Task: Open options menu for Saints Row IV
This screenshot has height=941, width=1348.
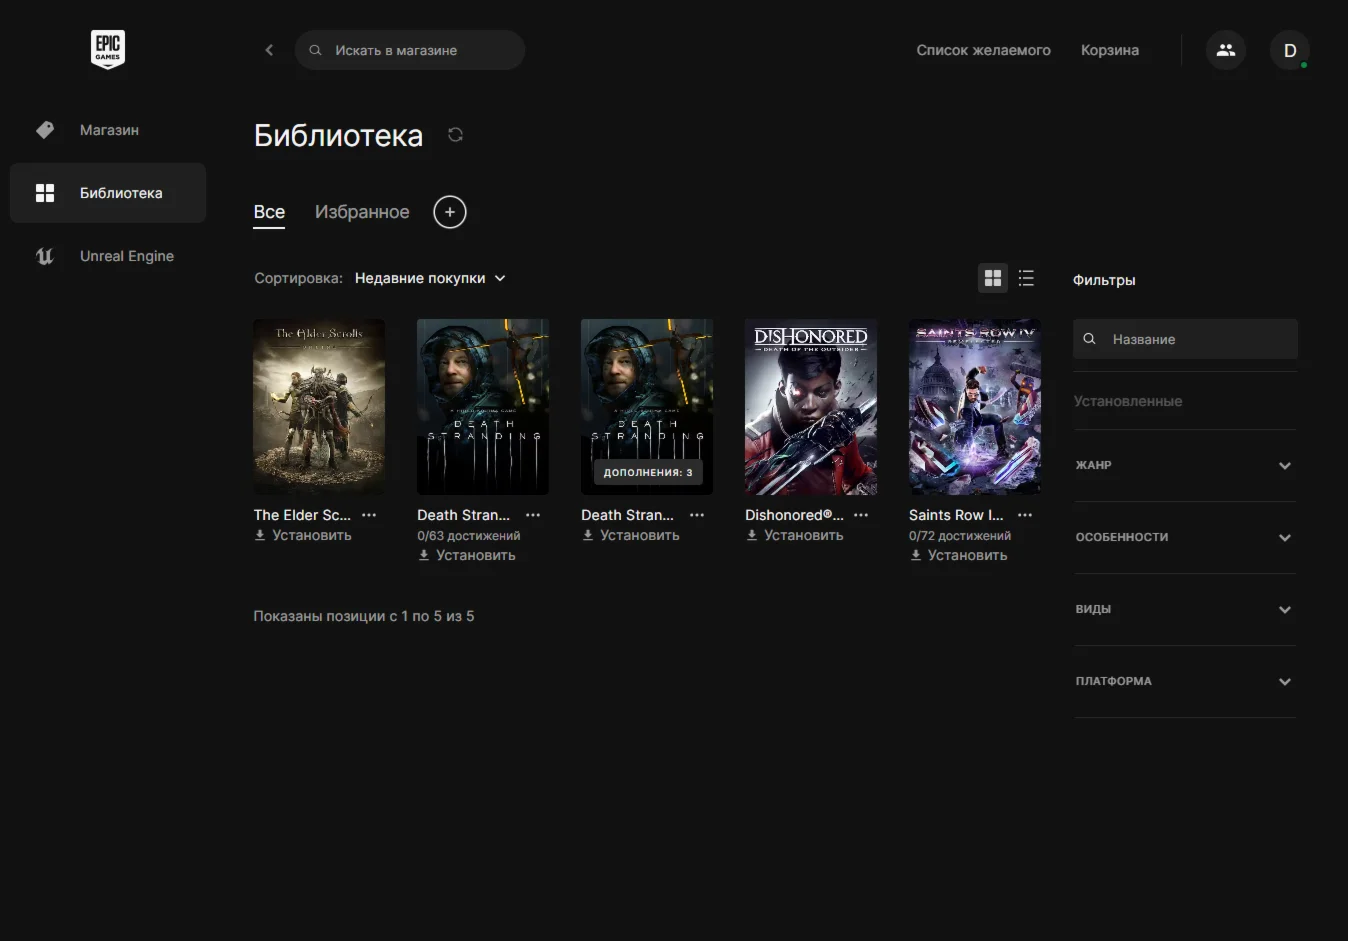Action: [1025, 515]
